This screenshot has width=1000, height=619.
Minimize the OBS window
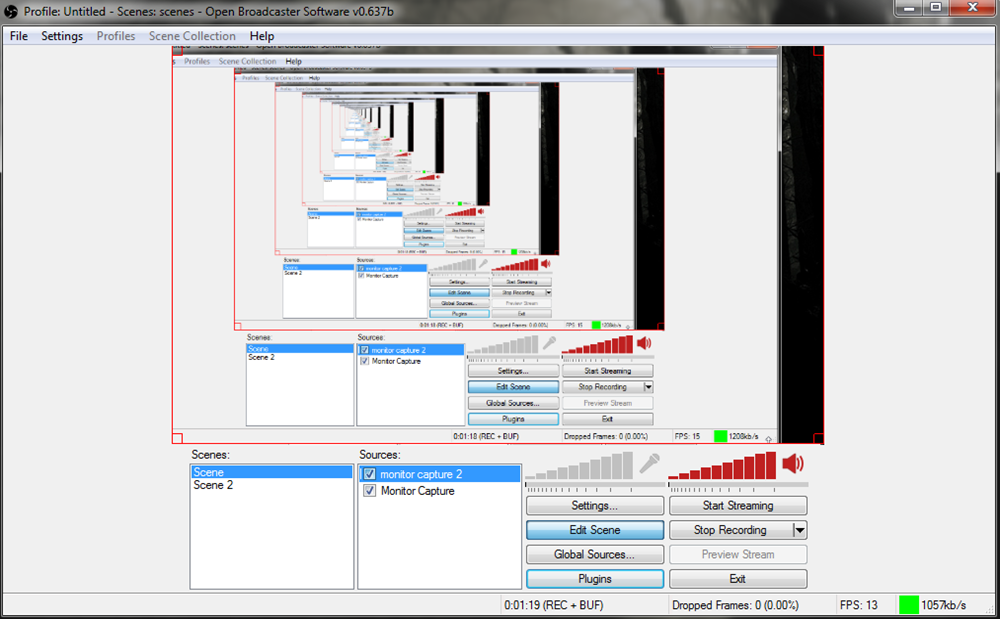(909, 8)
